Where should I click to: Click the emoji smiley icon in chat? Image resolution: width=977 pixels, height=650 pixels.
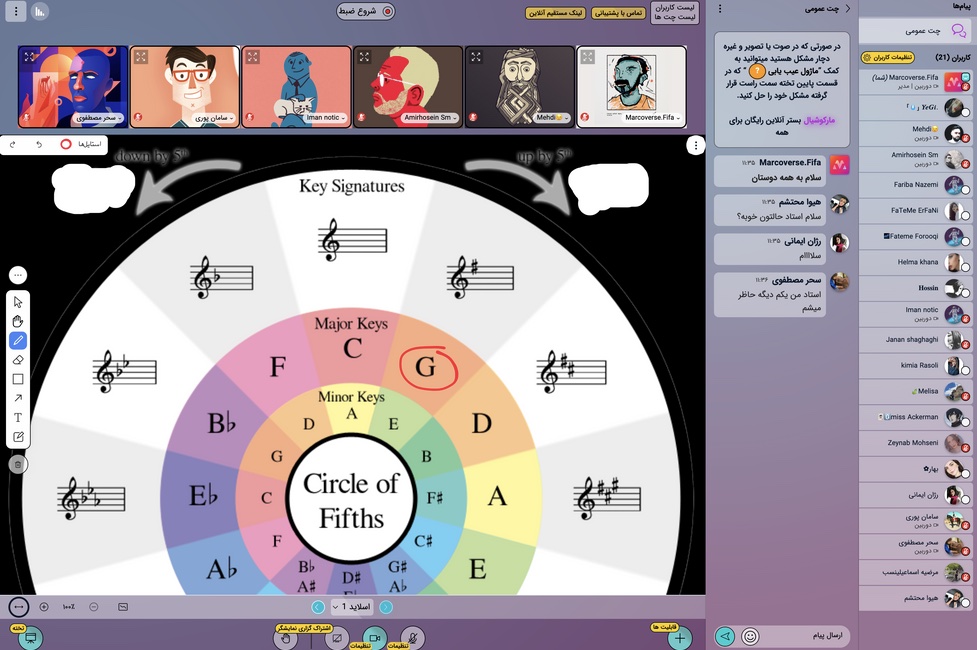[x=750, y=636]
